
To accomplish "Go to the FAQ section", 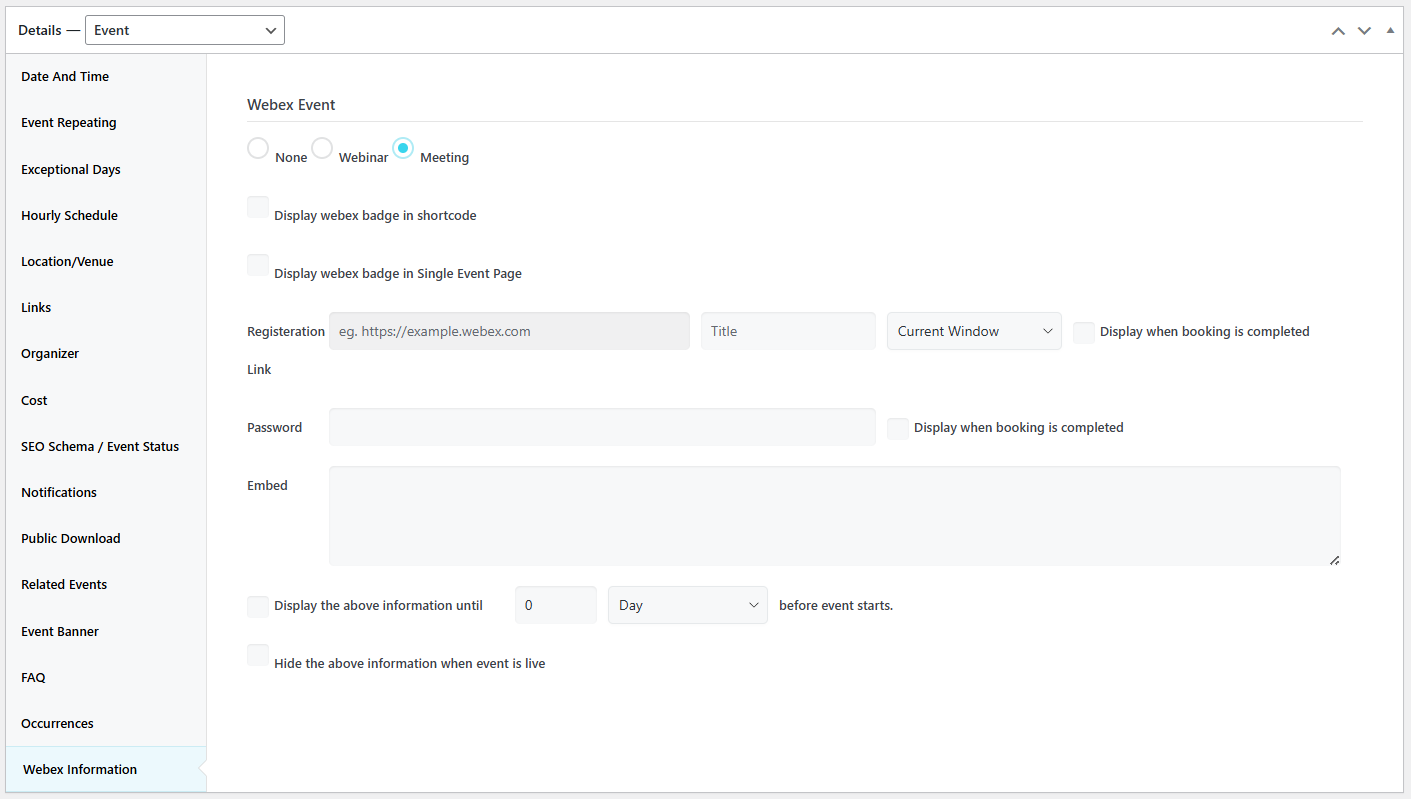I will point(32,677).
